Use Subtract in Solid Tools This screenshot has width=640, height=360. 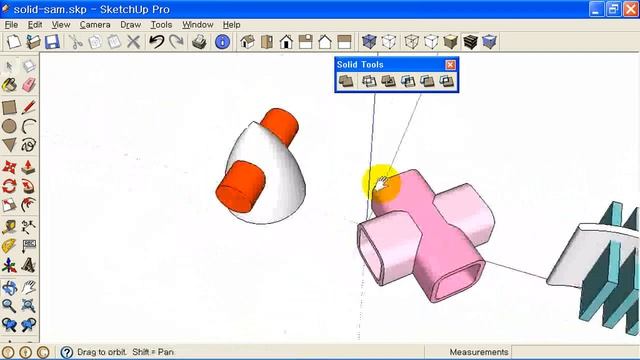pos(408,81)
